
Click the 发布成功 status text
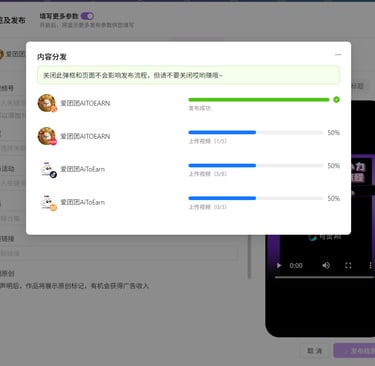click(x=199, y=108)
